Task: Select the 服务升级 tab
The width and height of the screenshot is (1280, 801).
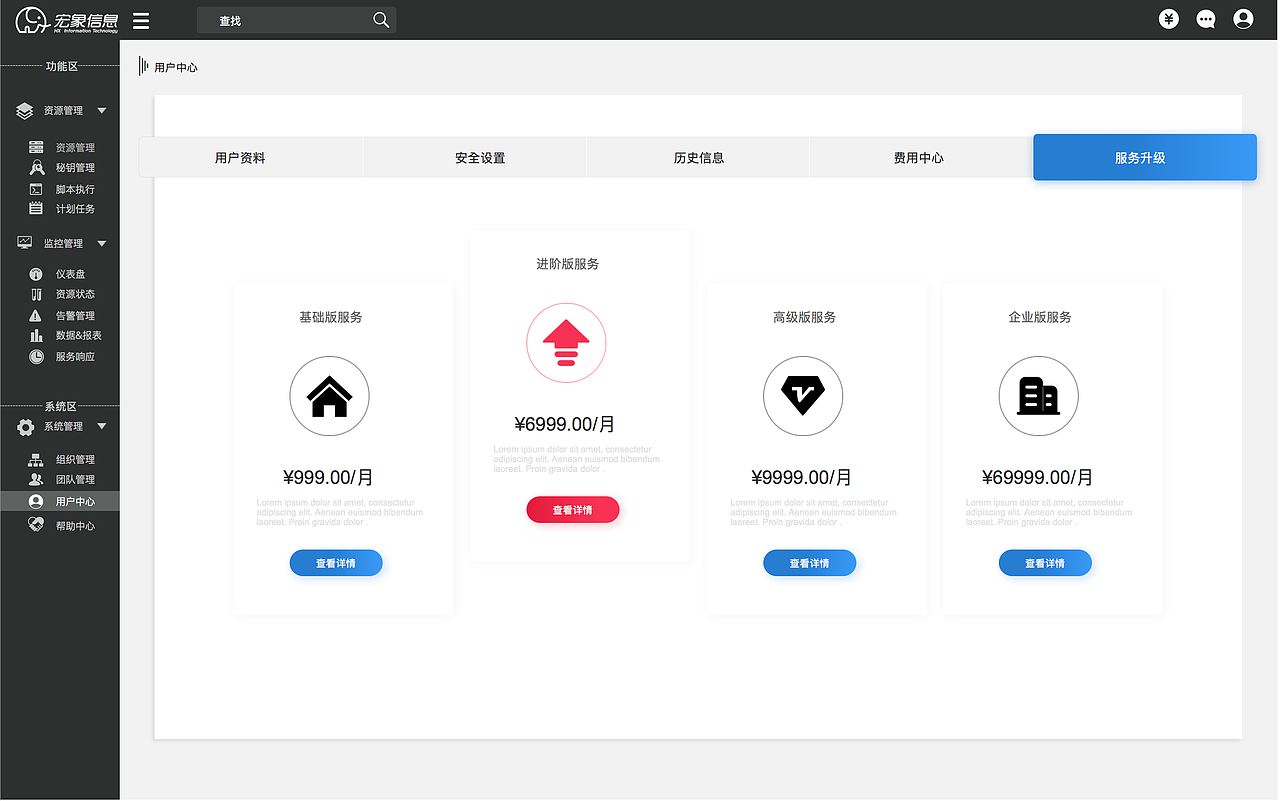Action: coord(1145,157)
